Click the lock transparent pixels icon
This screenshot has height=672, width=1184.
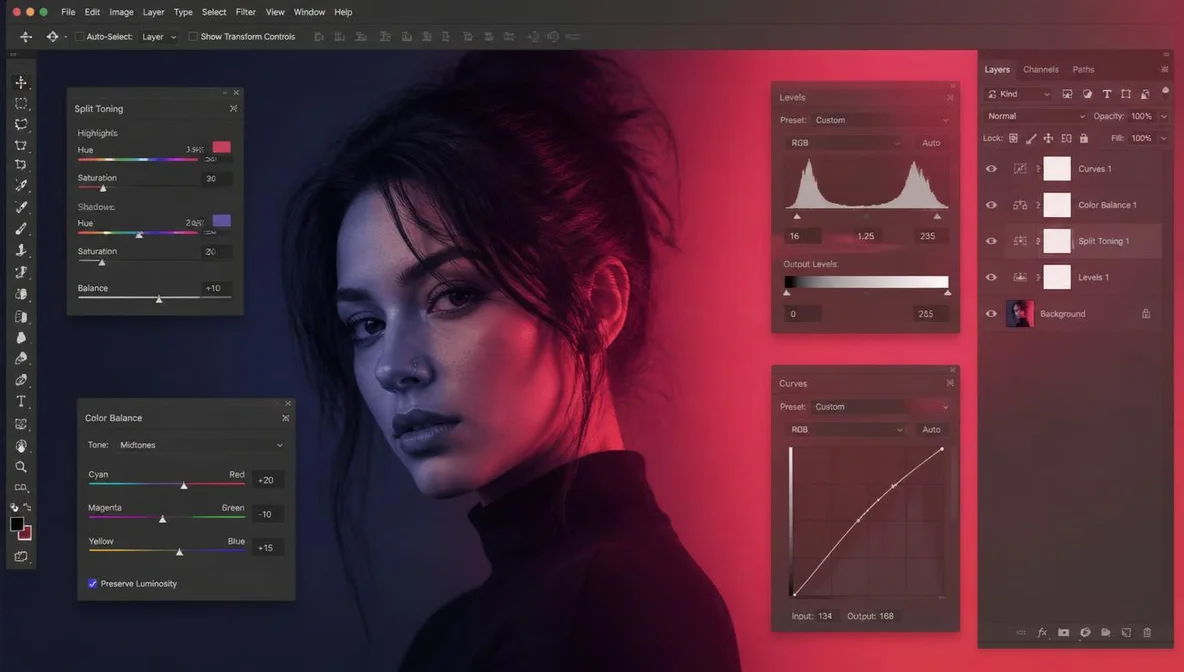tap(1013, 138)
